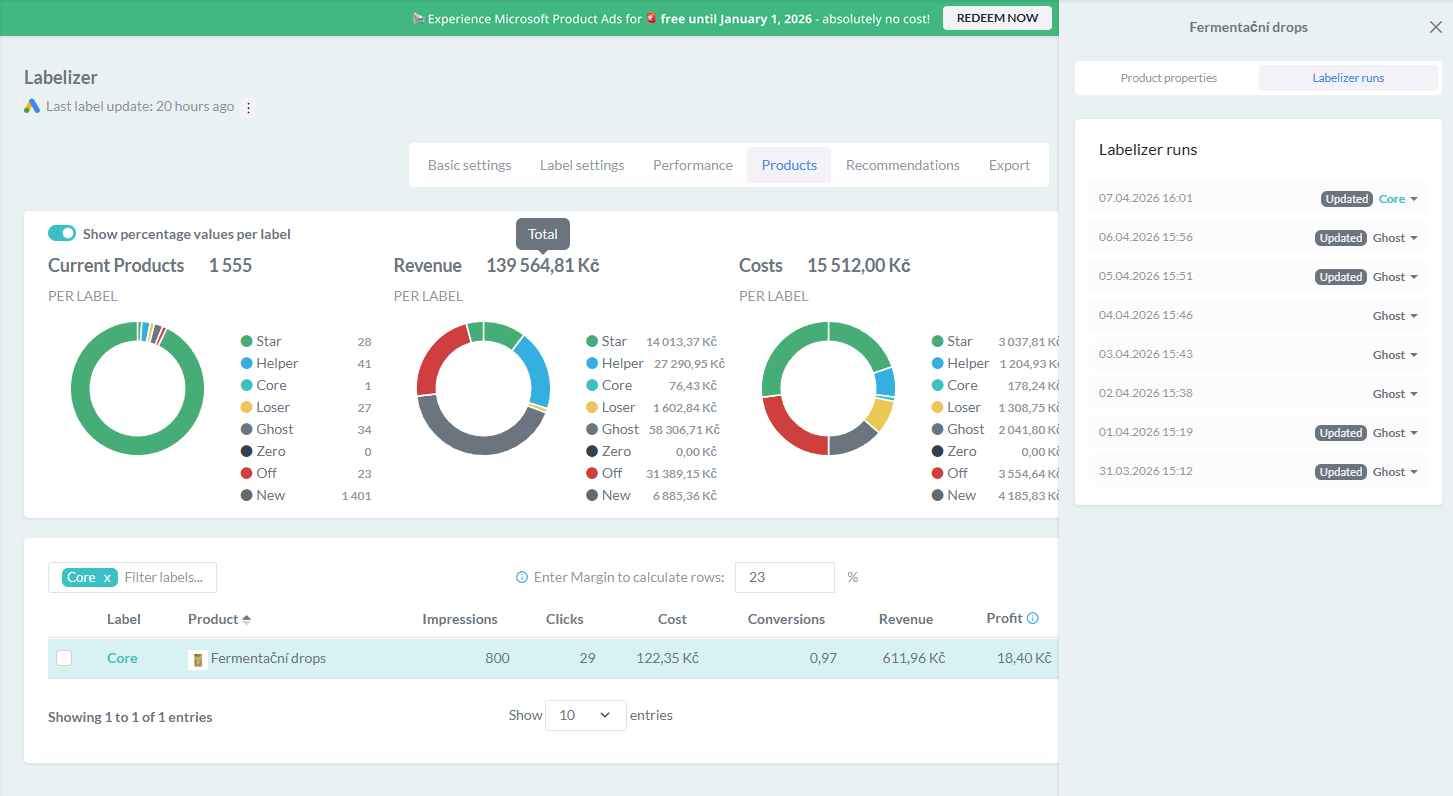The image size is (1453, 796).
Task: Click the info icon beside Enter Margin
Action: click(522, 577)
